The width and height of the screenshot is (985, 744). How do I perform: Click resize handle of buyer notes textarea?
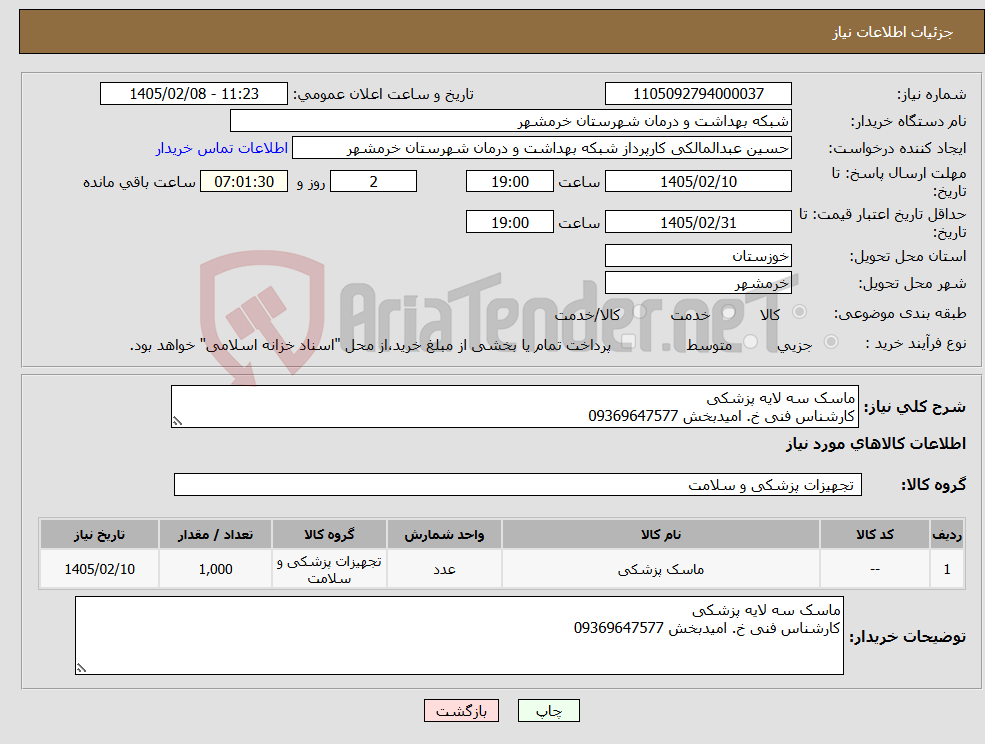[81, 669]
